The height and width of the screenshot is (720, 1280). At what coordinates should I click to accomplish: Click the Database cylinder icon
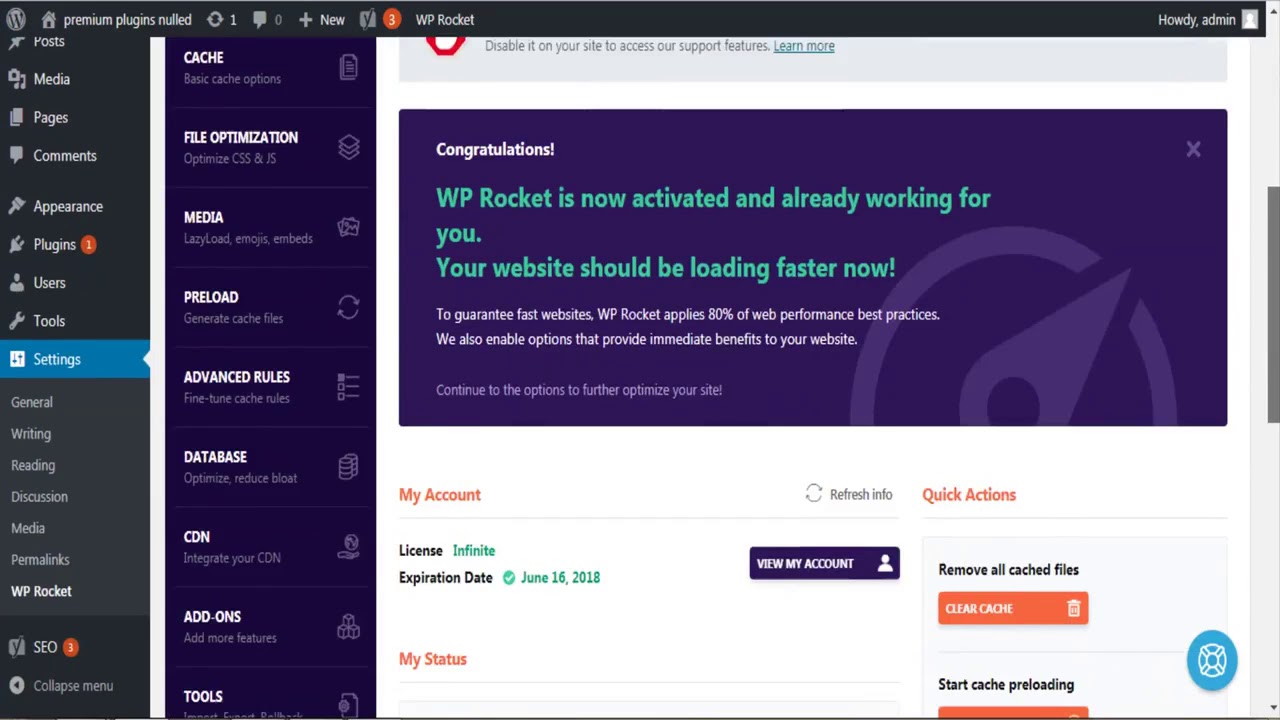coord(348,467)
